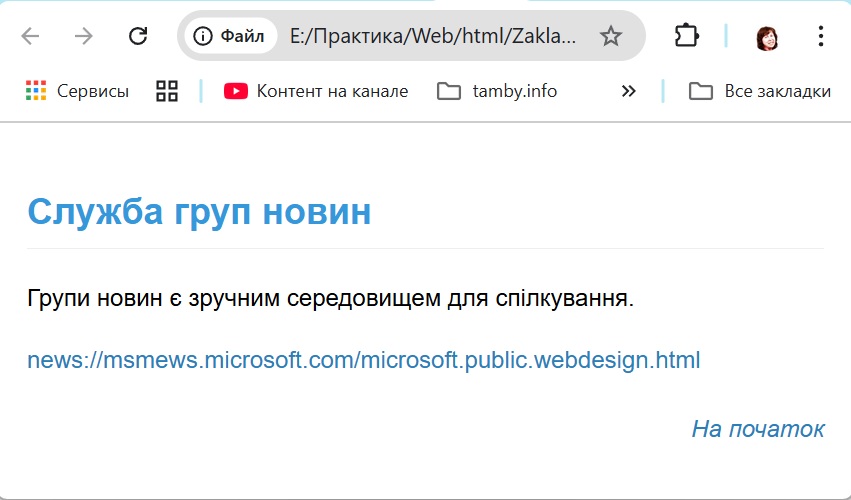Image resolution: width=851 pixels, height=500 pixels.
Task: Show hidden bookmarks with the double chevron
Action: click(628, 91)
